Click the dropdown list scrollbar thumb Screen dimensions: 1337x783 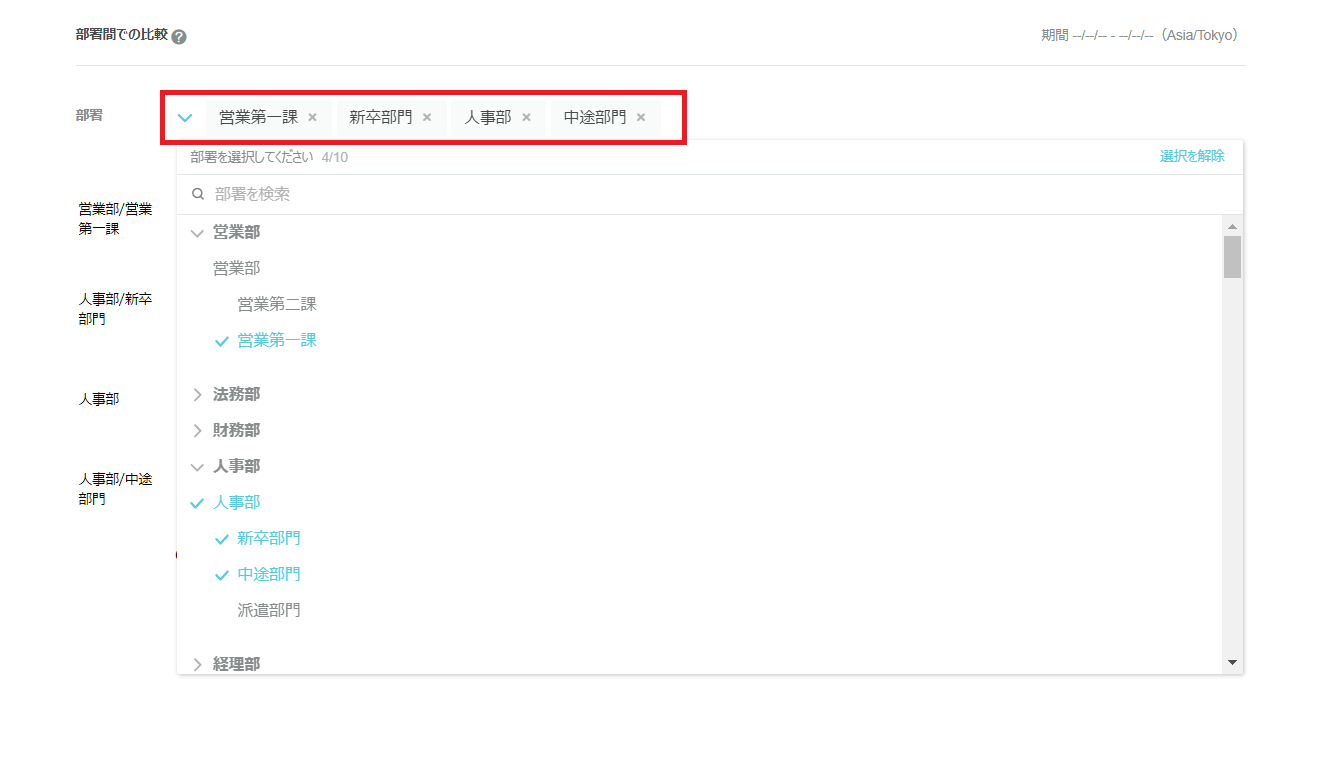(1232, 256)
